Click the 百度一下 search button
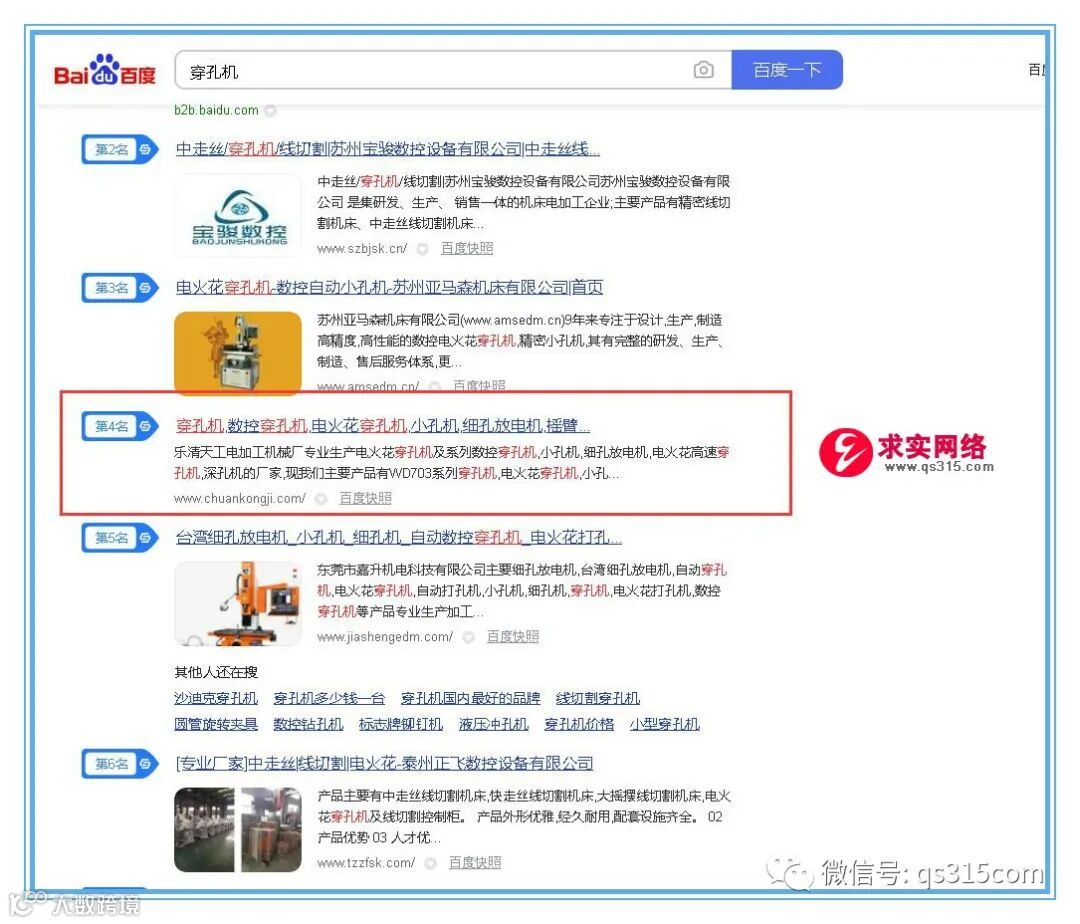The width and height of the screenshot is (1080, 924). tap(787, 70)
